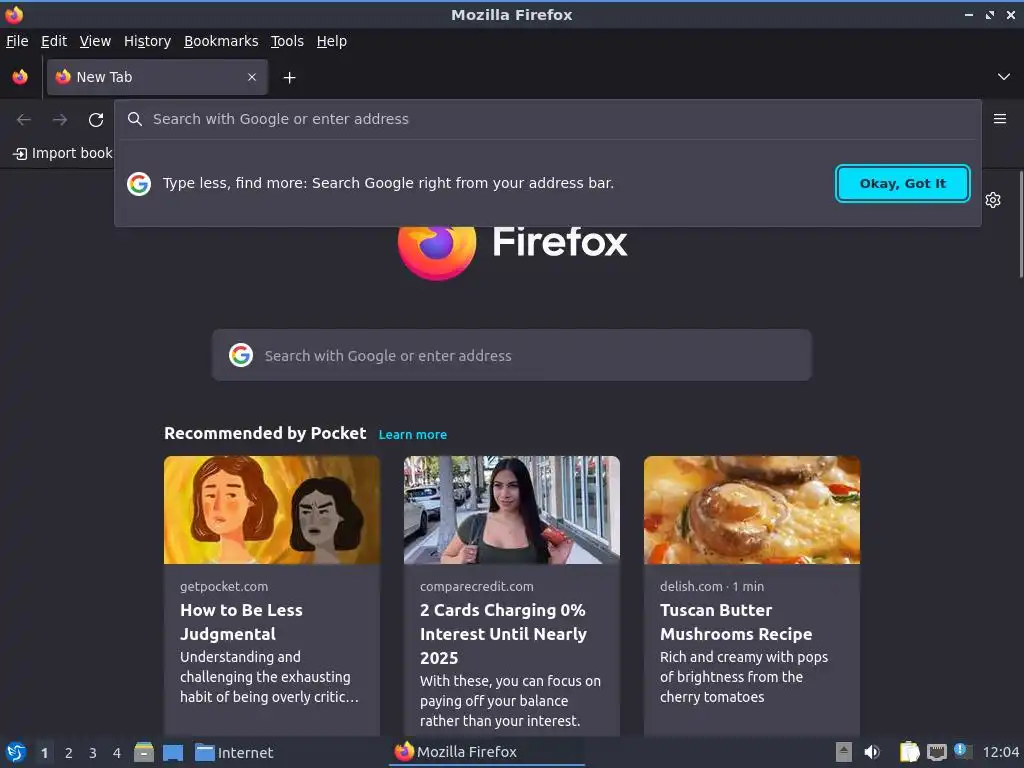Click the back navigation arrow
The height and width of the screenshot is (768, 1024).
pos(24,120)
